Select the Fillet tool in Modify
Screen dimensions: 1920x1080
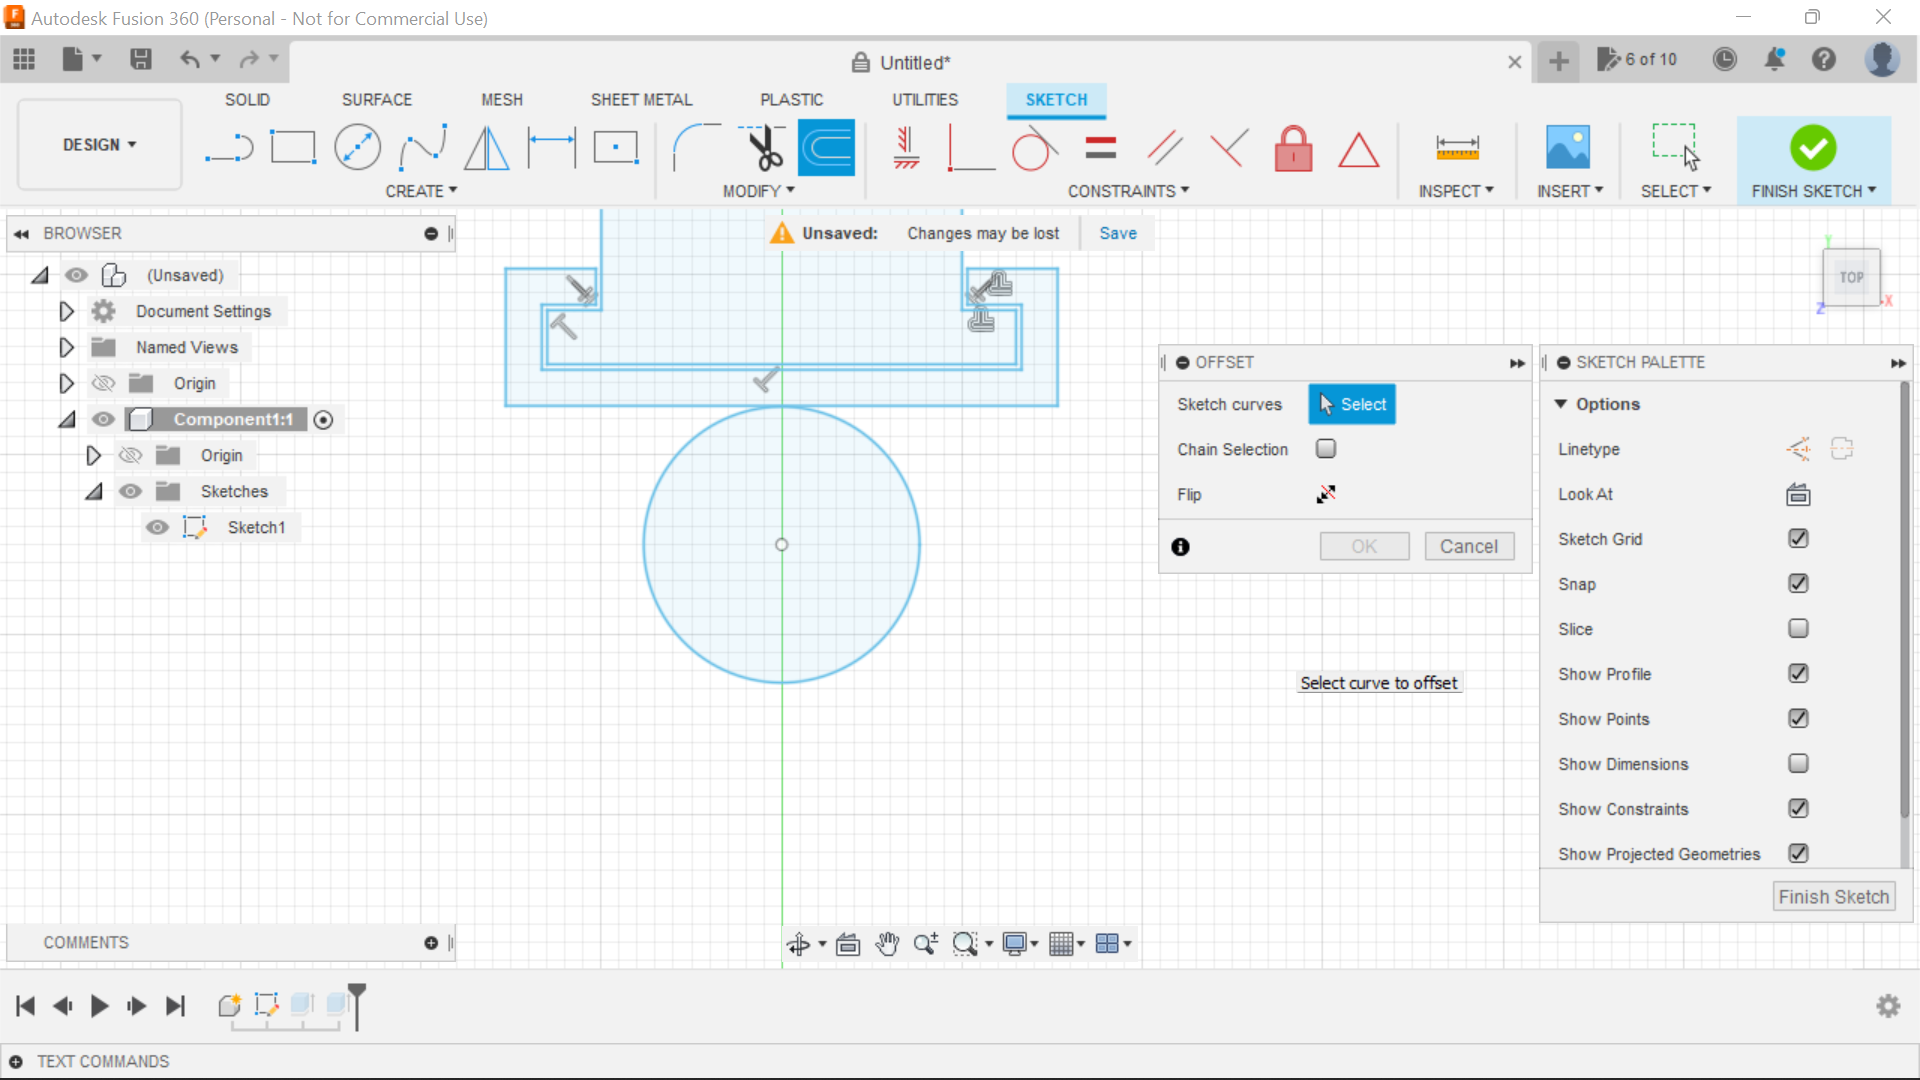coord(697,147)
